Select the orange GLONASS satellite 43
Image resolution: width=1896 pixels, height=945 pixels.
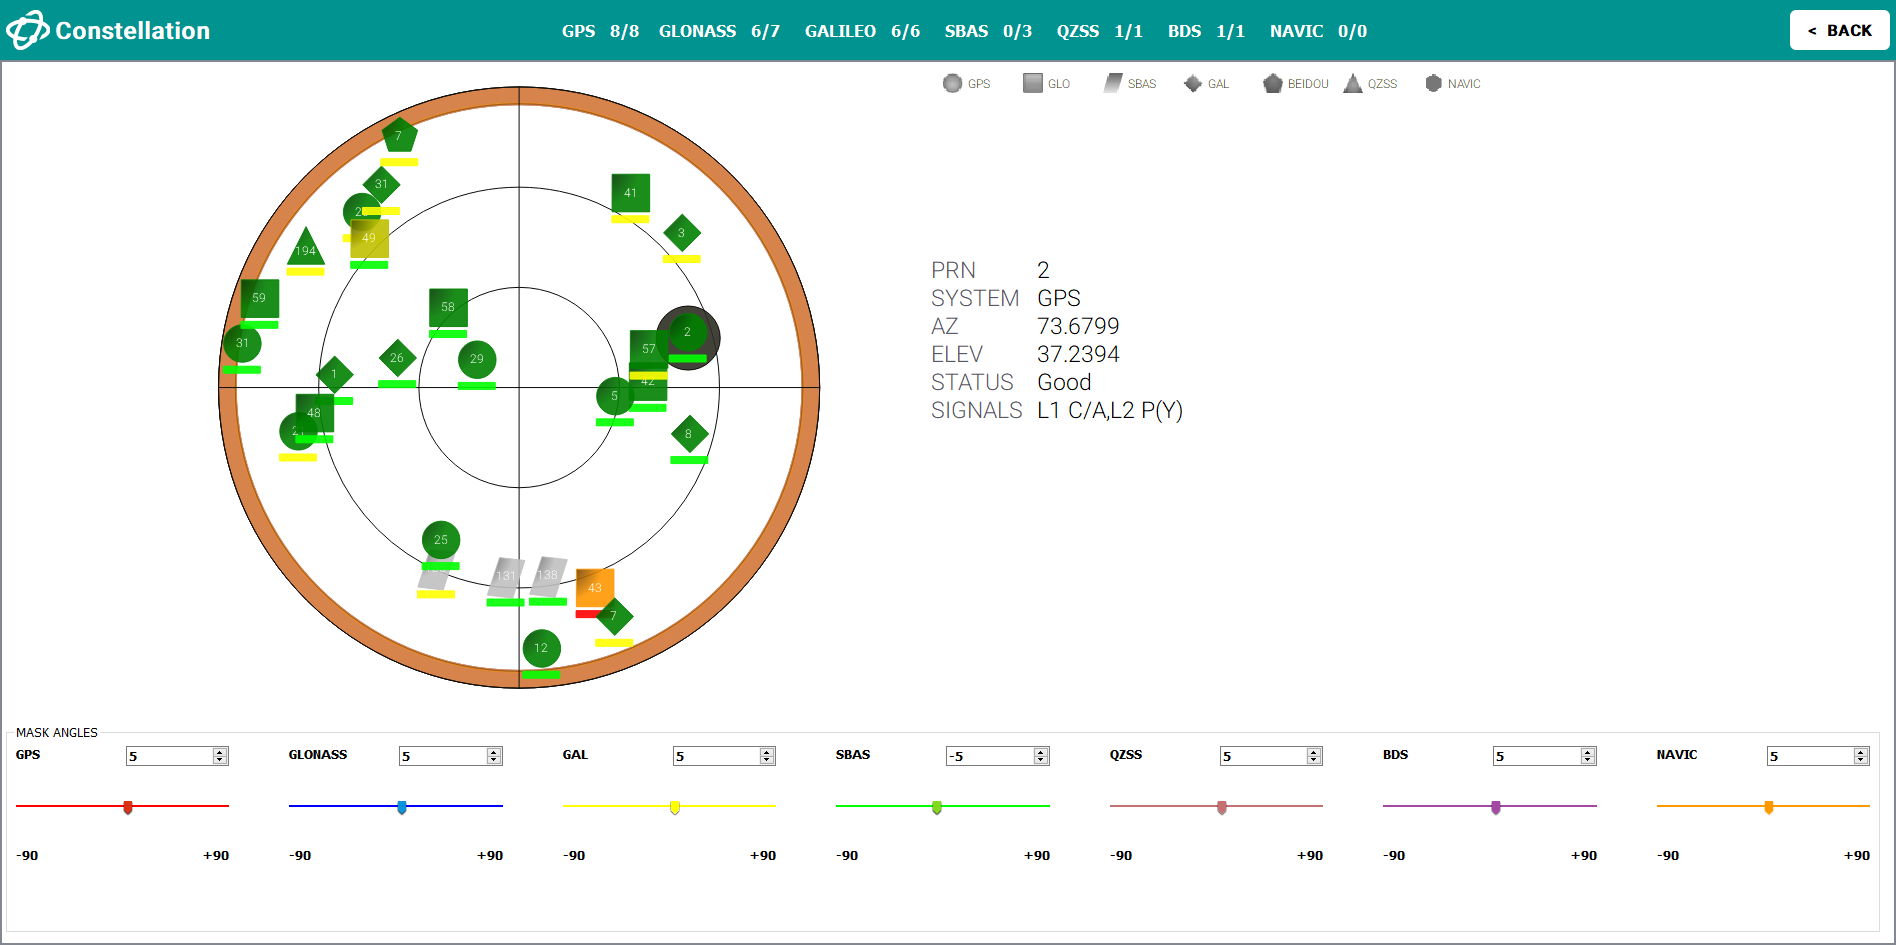pyautogui.click(x=595, y=587)
